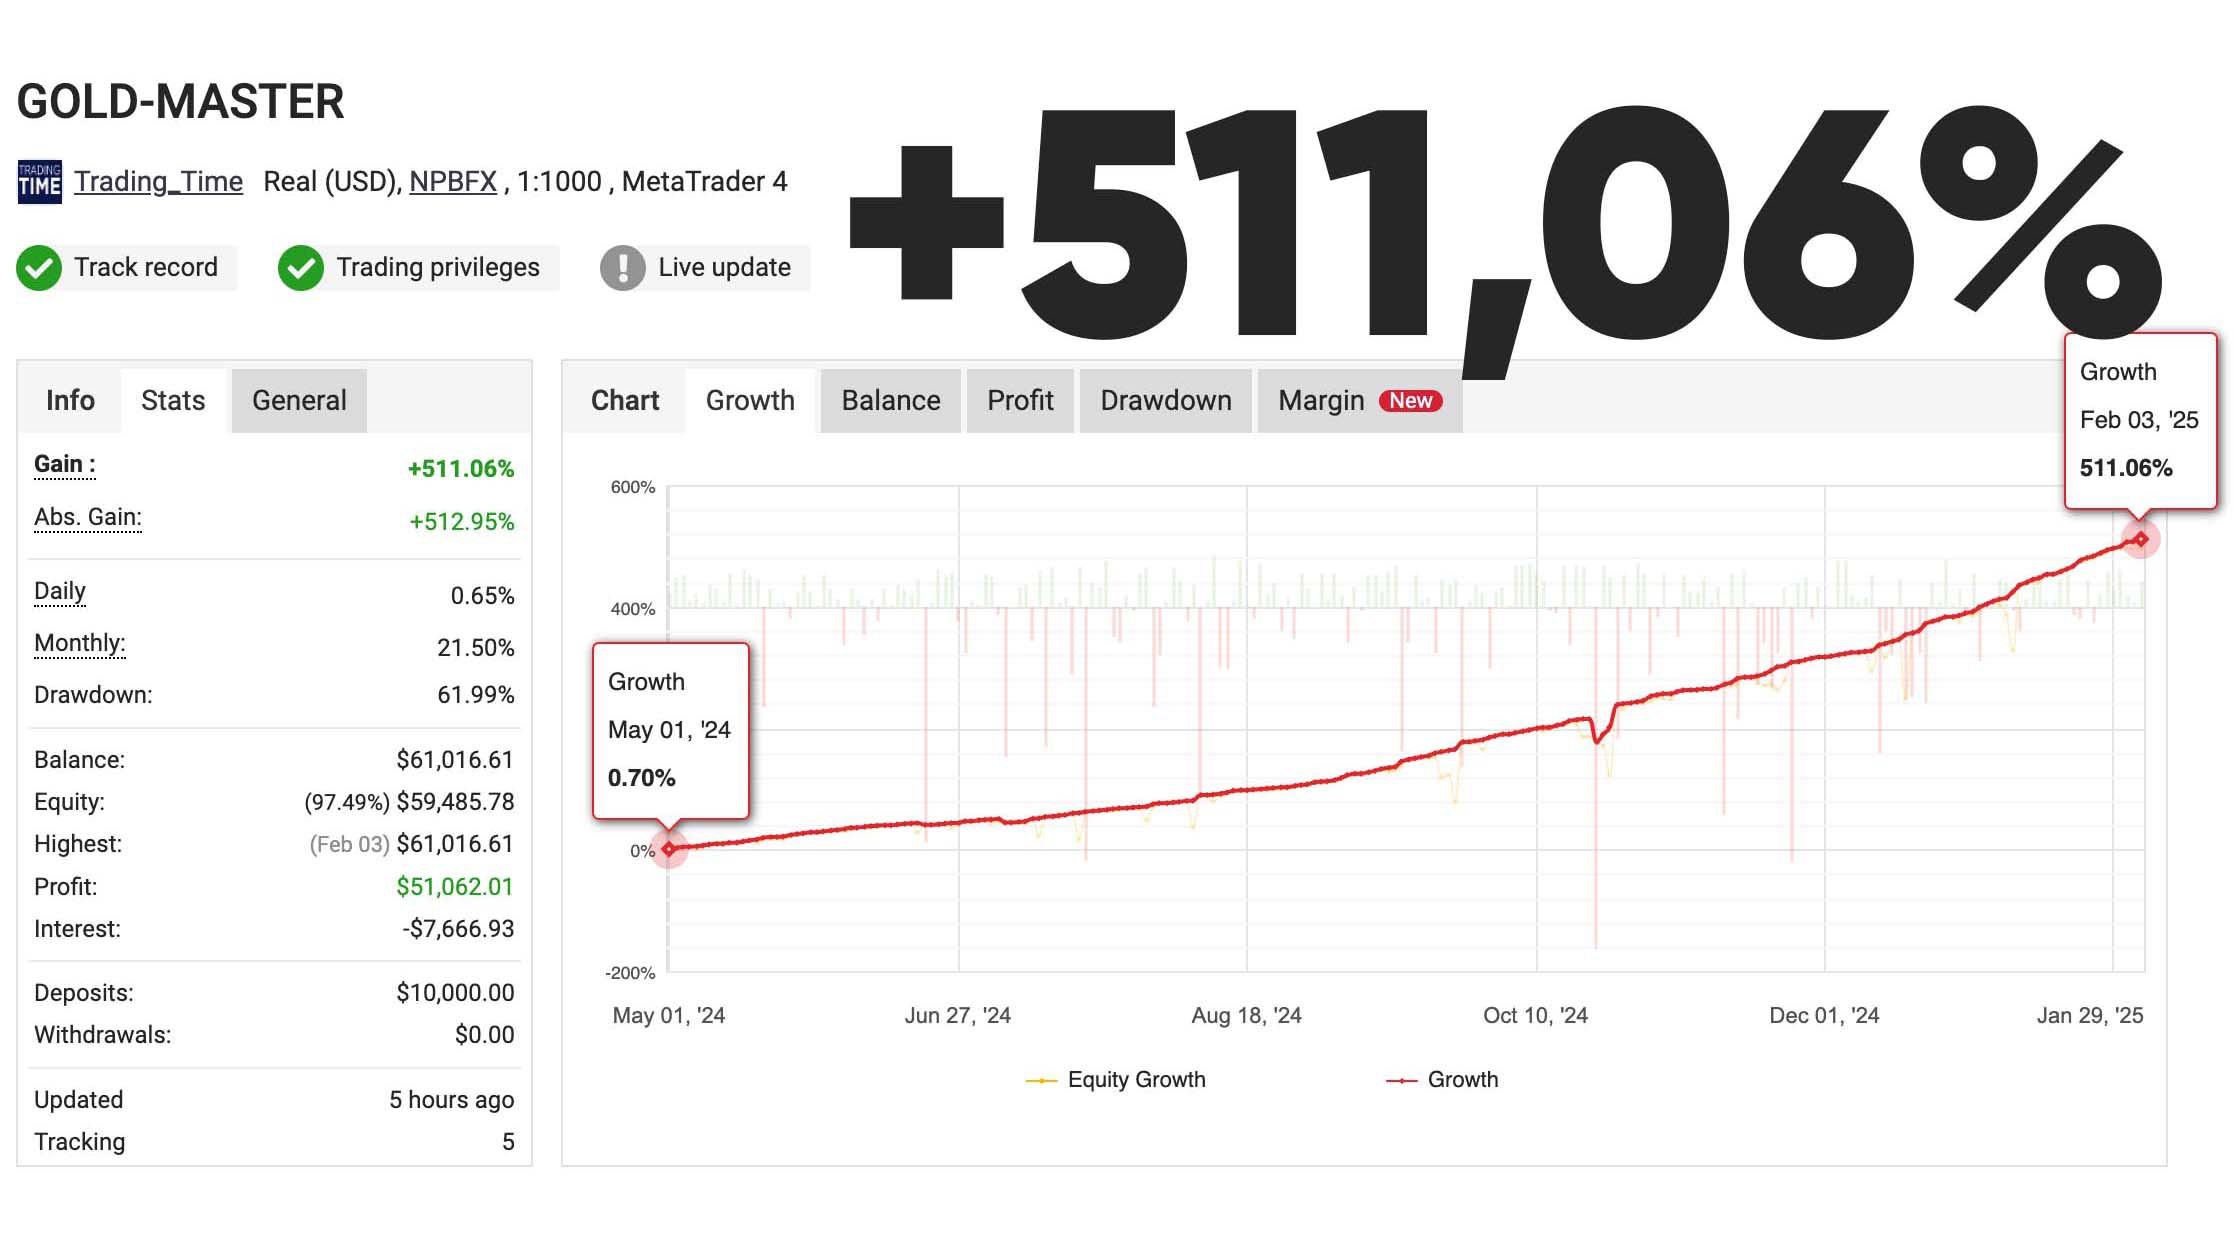Viewport: 2234px width, 1256px height.
Task: Toggle Growth series in chart legend
Action: tap(1442, 1080)
